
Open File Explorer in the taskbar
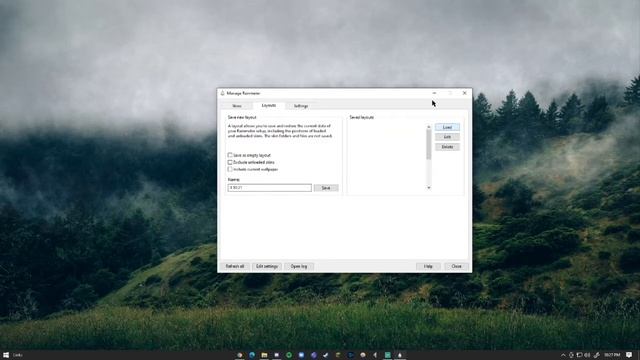point(264,355)
